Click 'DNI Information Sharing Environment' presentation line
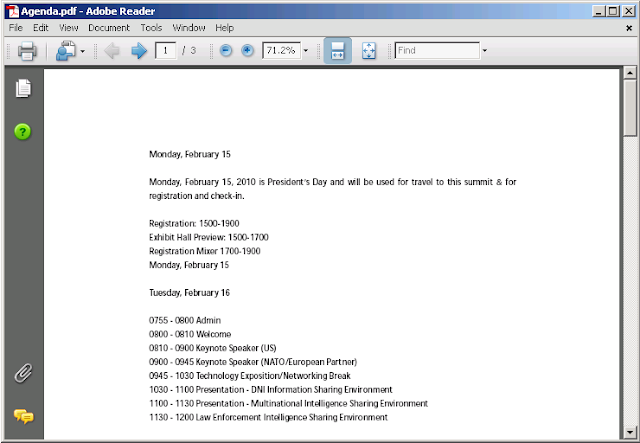640x443 pixels. point(271,390)
